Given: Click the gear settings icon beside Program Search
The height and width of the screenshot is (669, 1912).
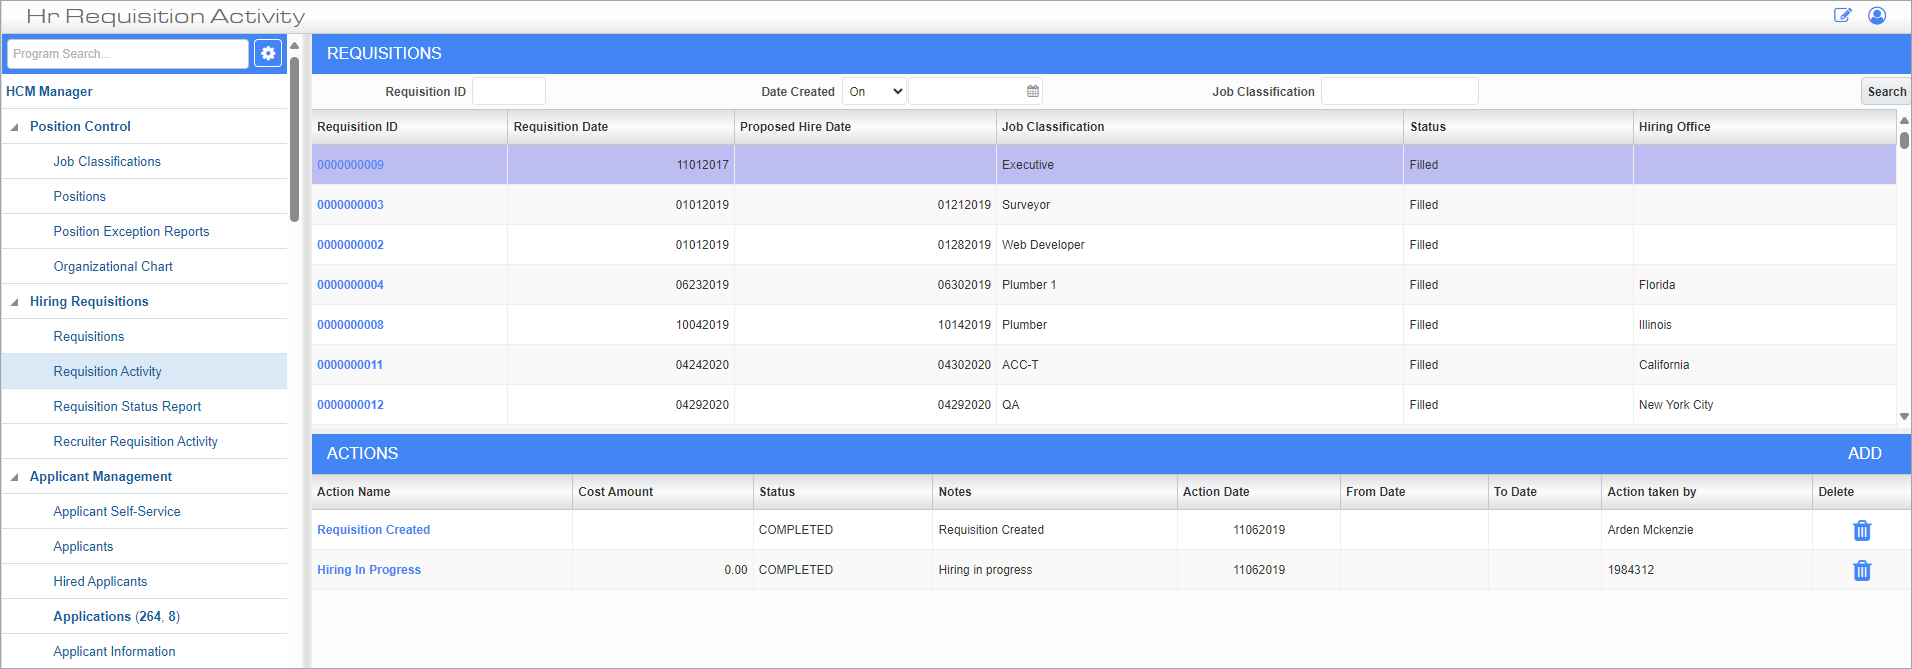Looking at the screenshot, I should 268,54.
